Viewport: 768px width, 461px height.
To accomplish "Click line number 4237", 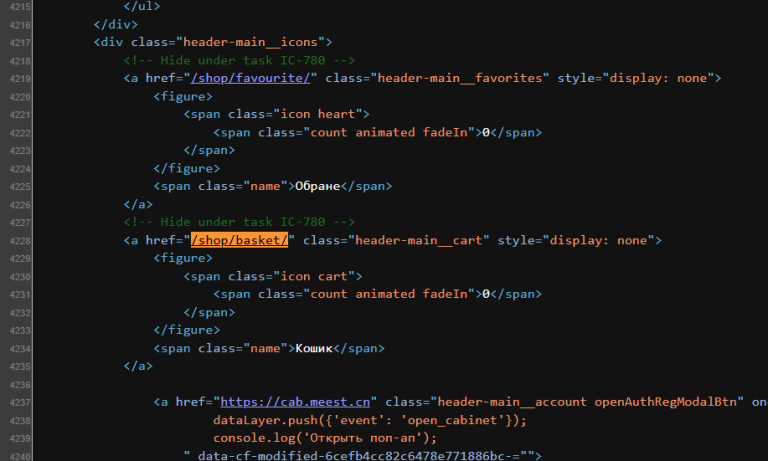I will (20, 403).
